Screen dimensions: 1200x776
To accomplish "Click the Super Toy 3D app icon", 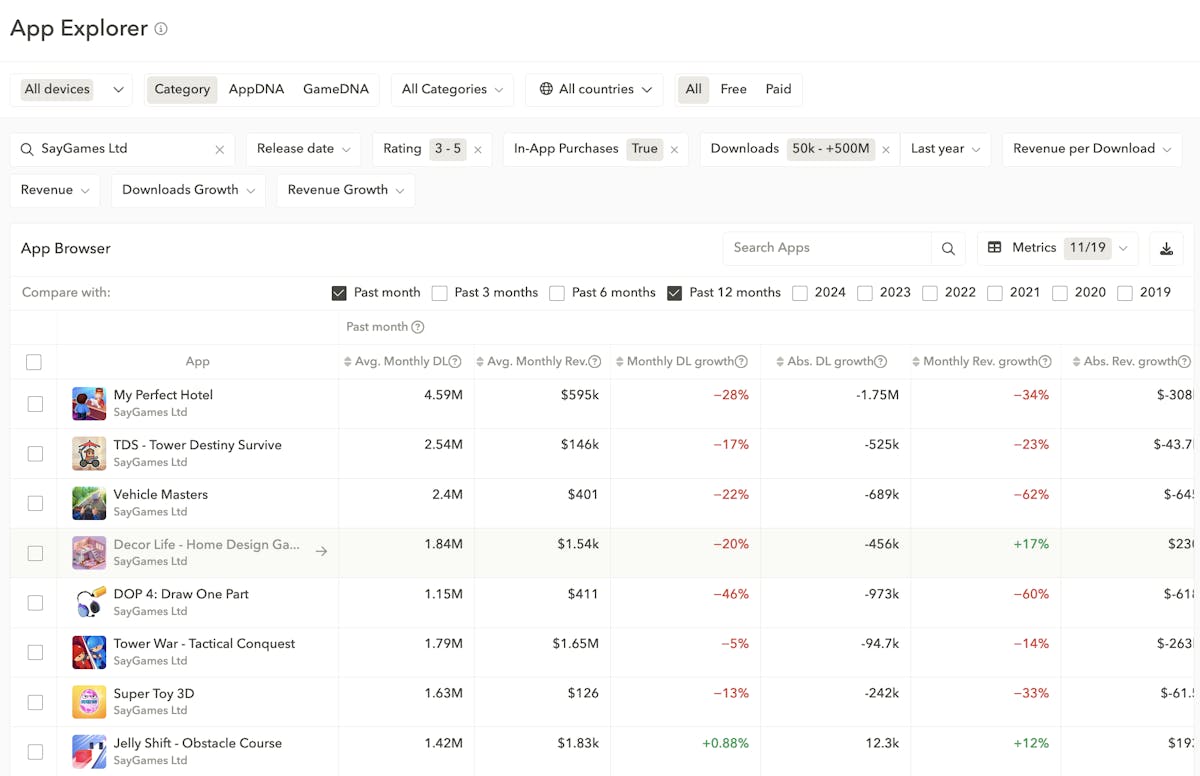I will click(89, 702).
